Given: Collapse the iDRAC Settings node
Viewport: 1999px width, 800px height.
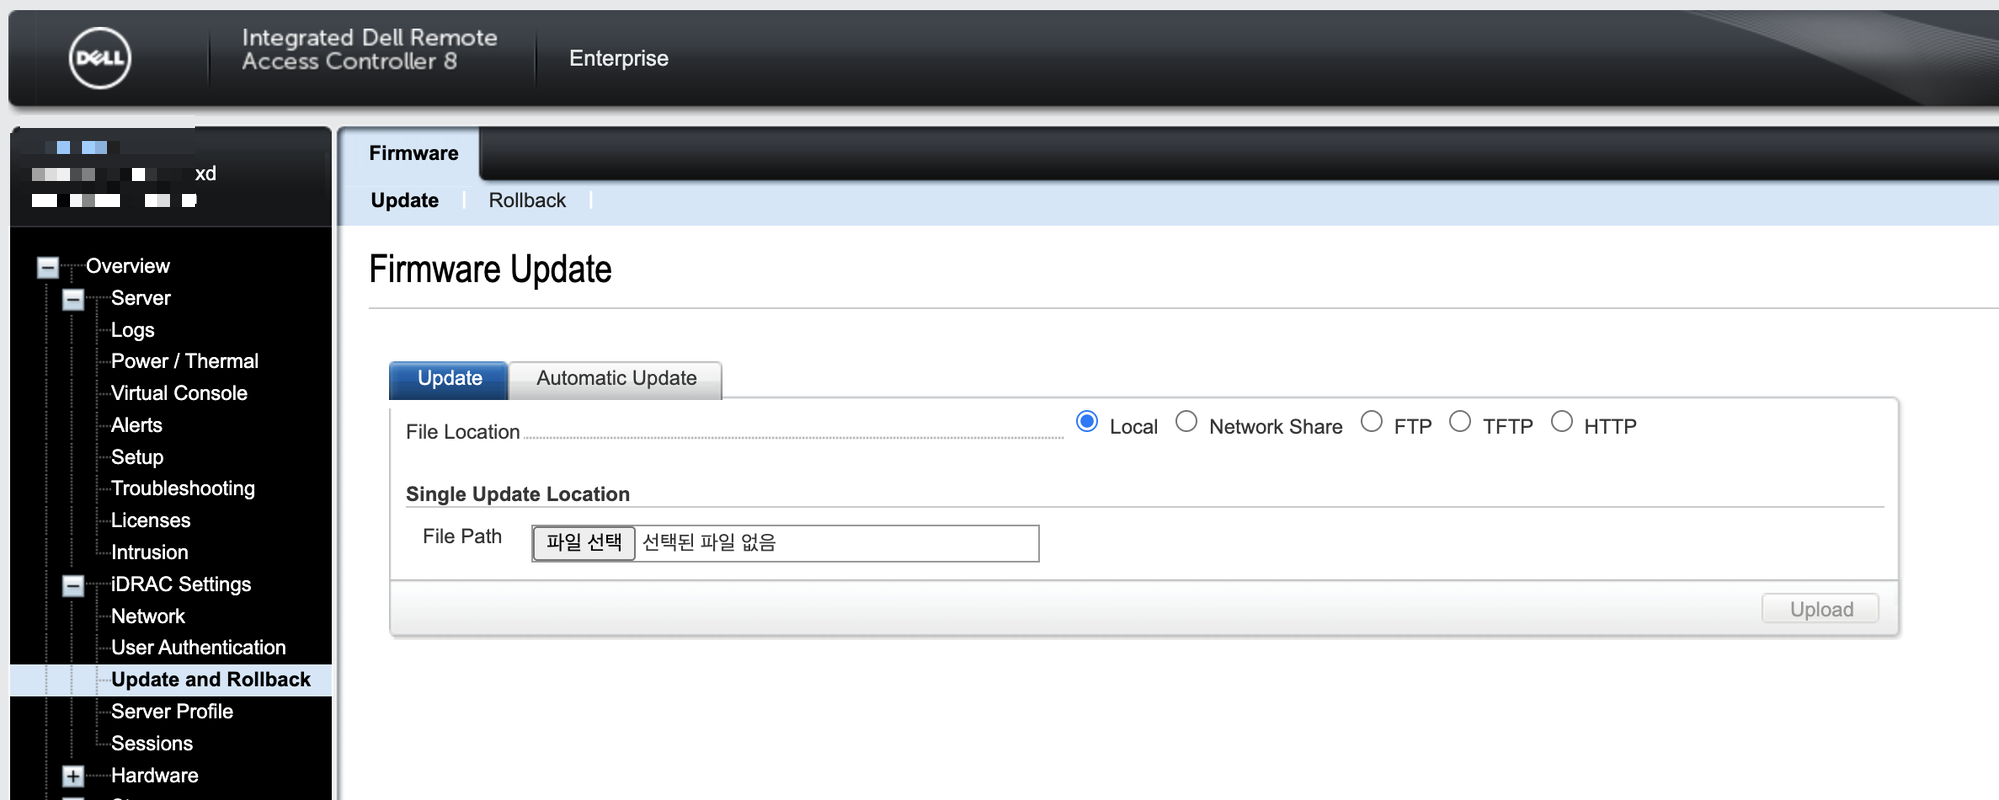Looking at the screenshot, I should [x=73, y=585].
